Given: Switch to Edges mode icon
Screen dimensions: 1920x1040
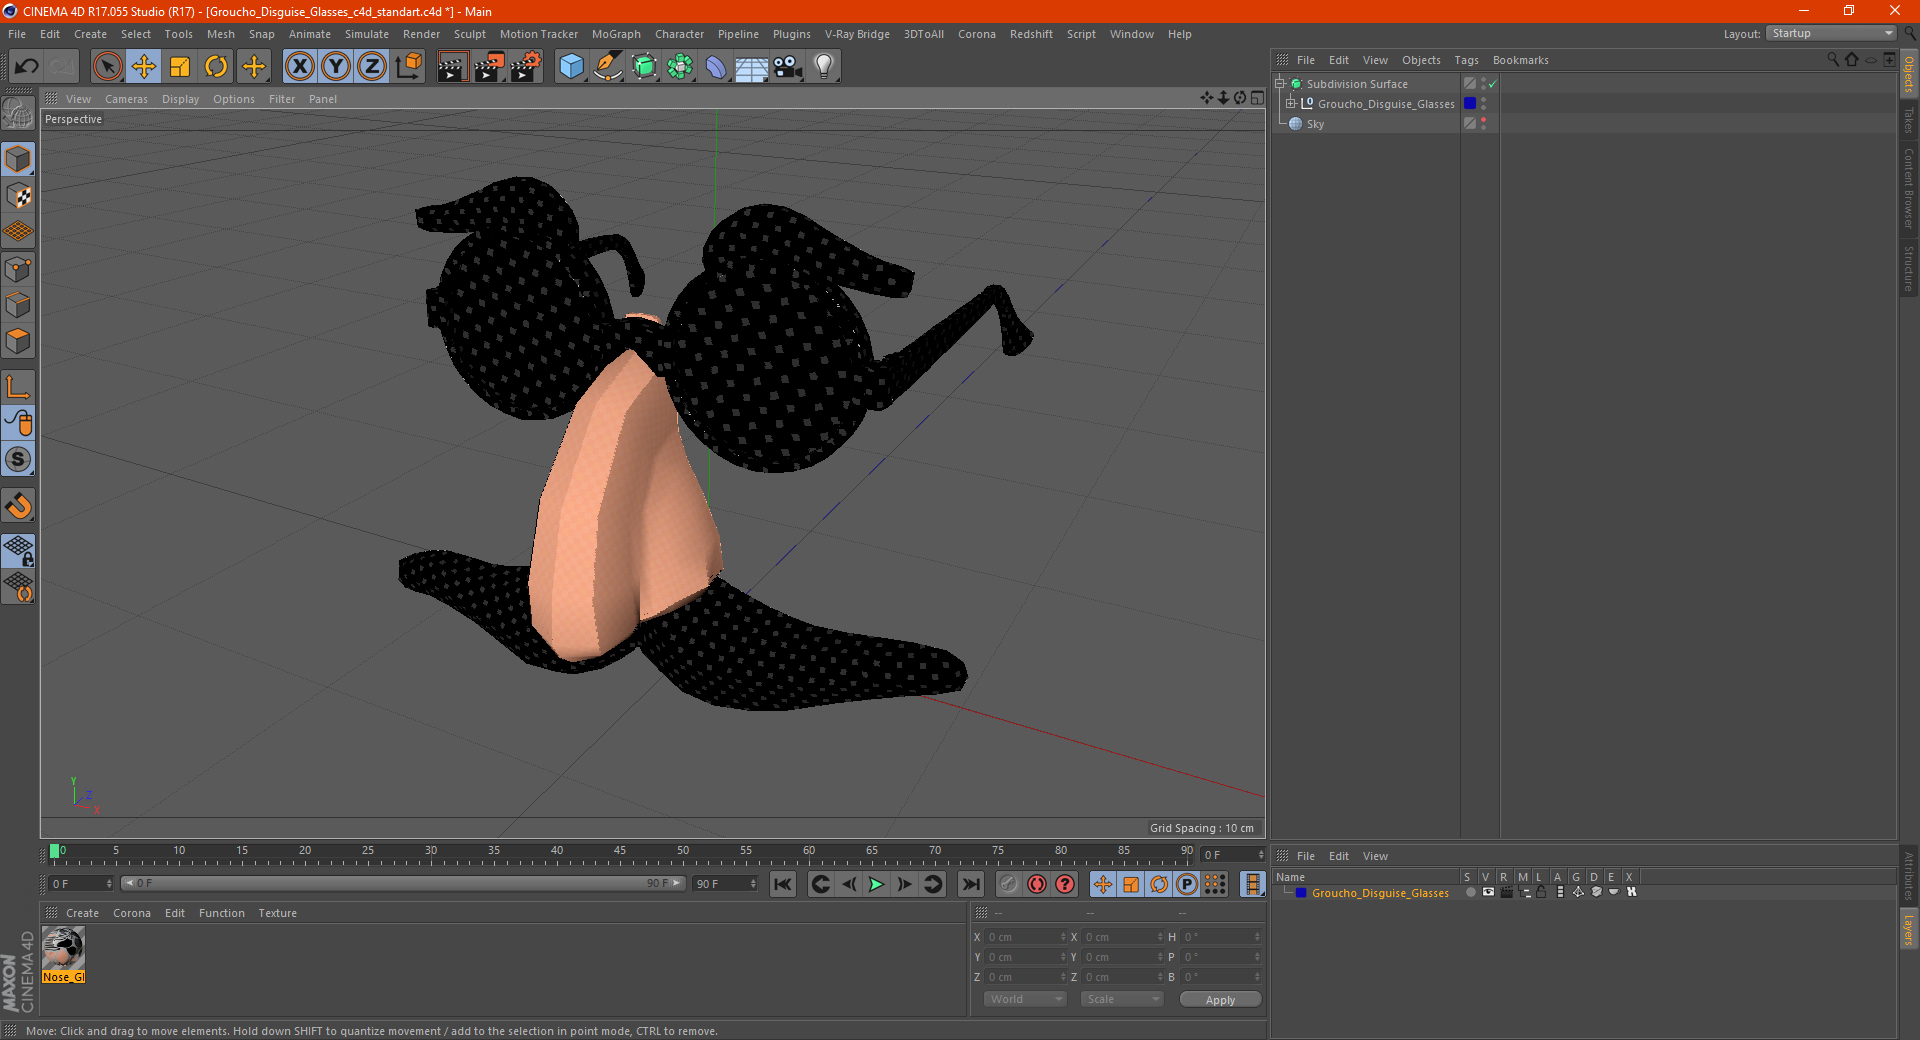Looking at the screenshot, I should (x=18, y=305).
